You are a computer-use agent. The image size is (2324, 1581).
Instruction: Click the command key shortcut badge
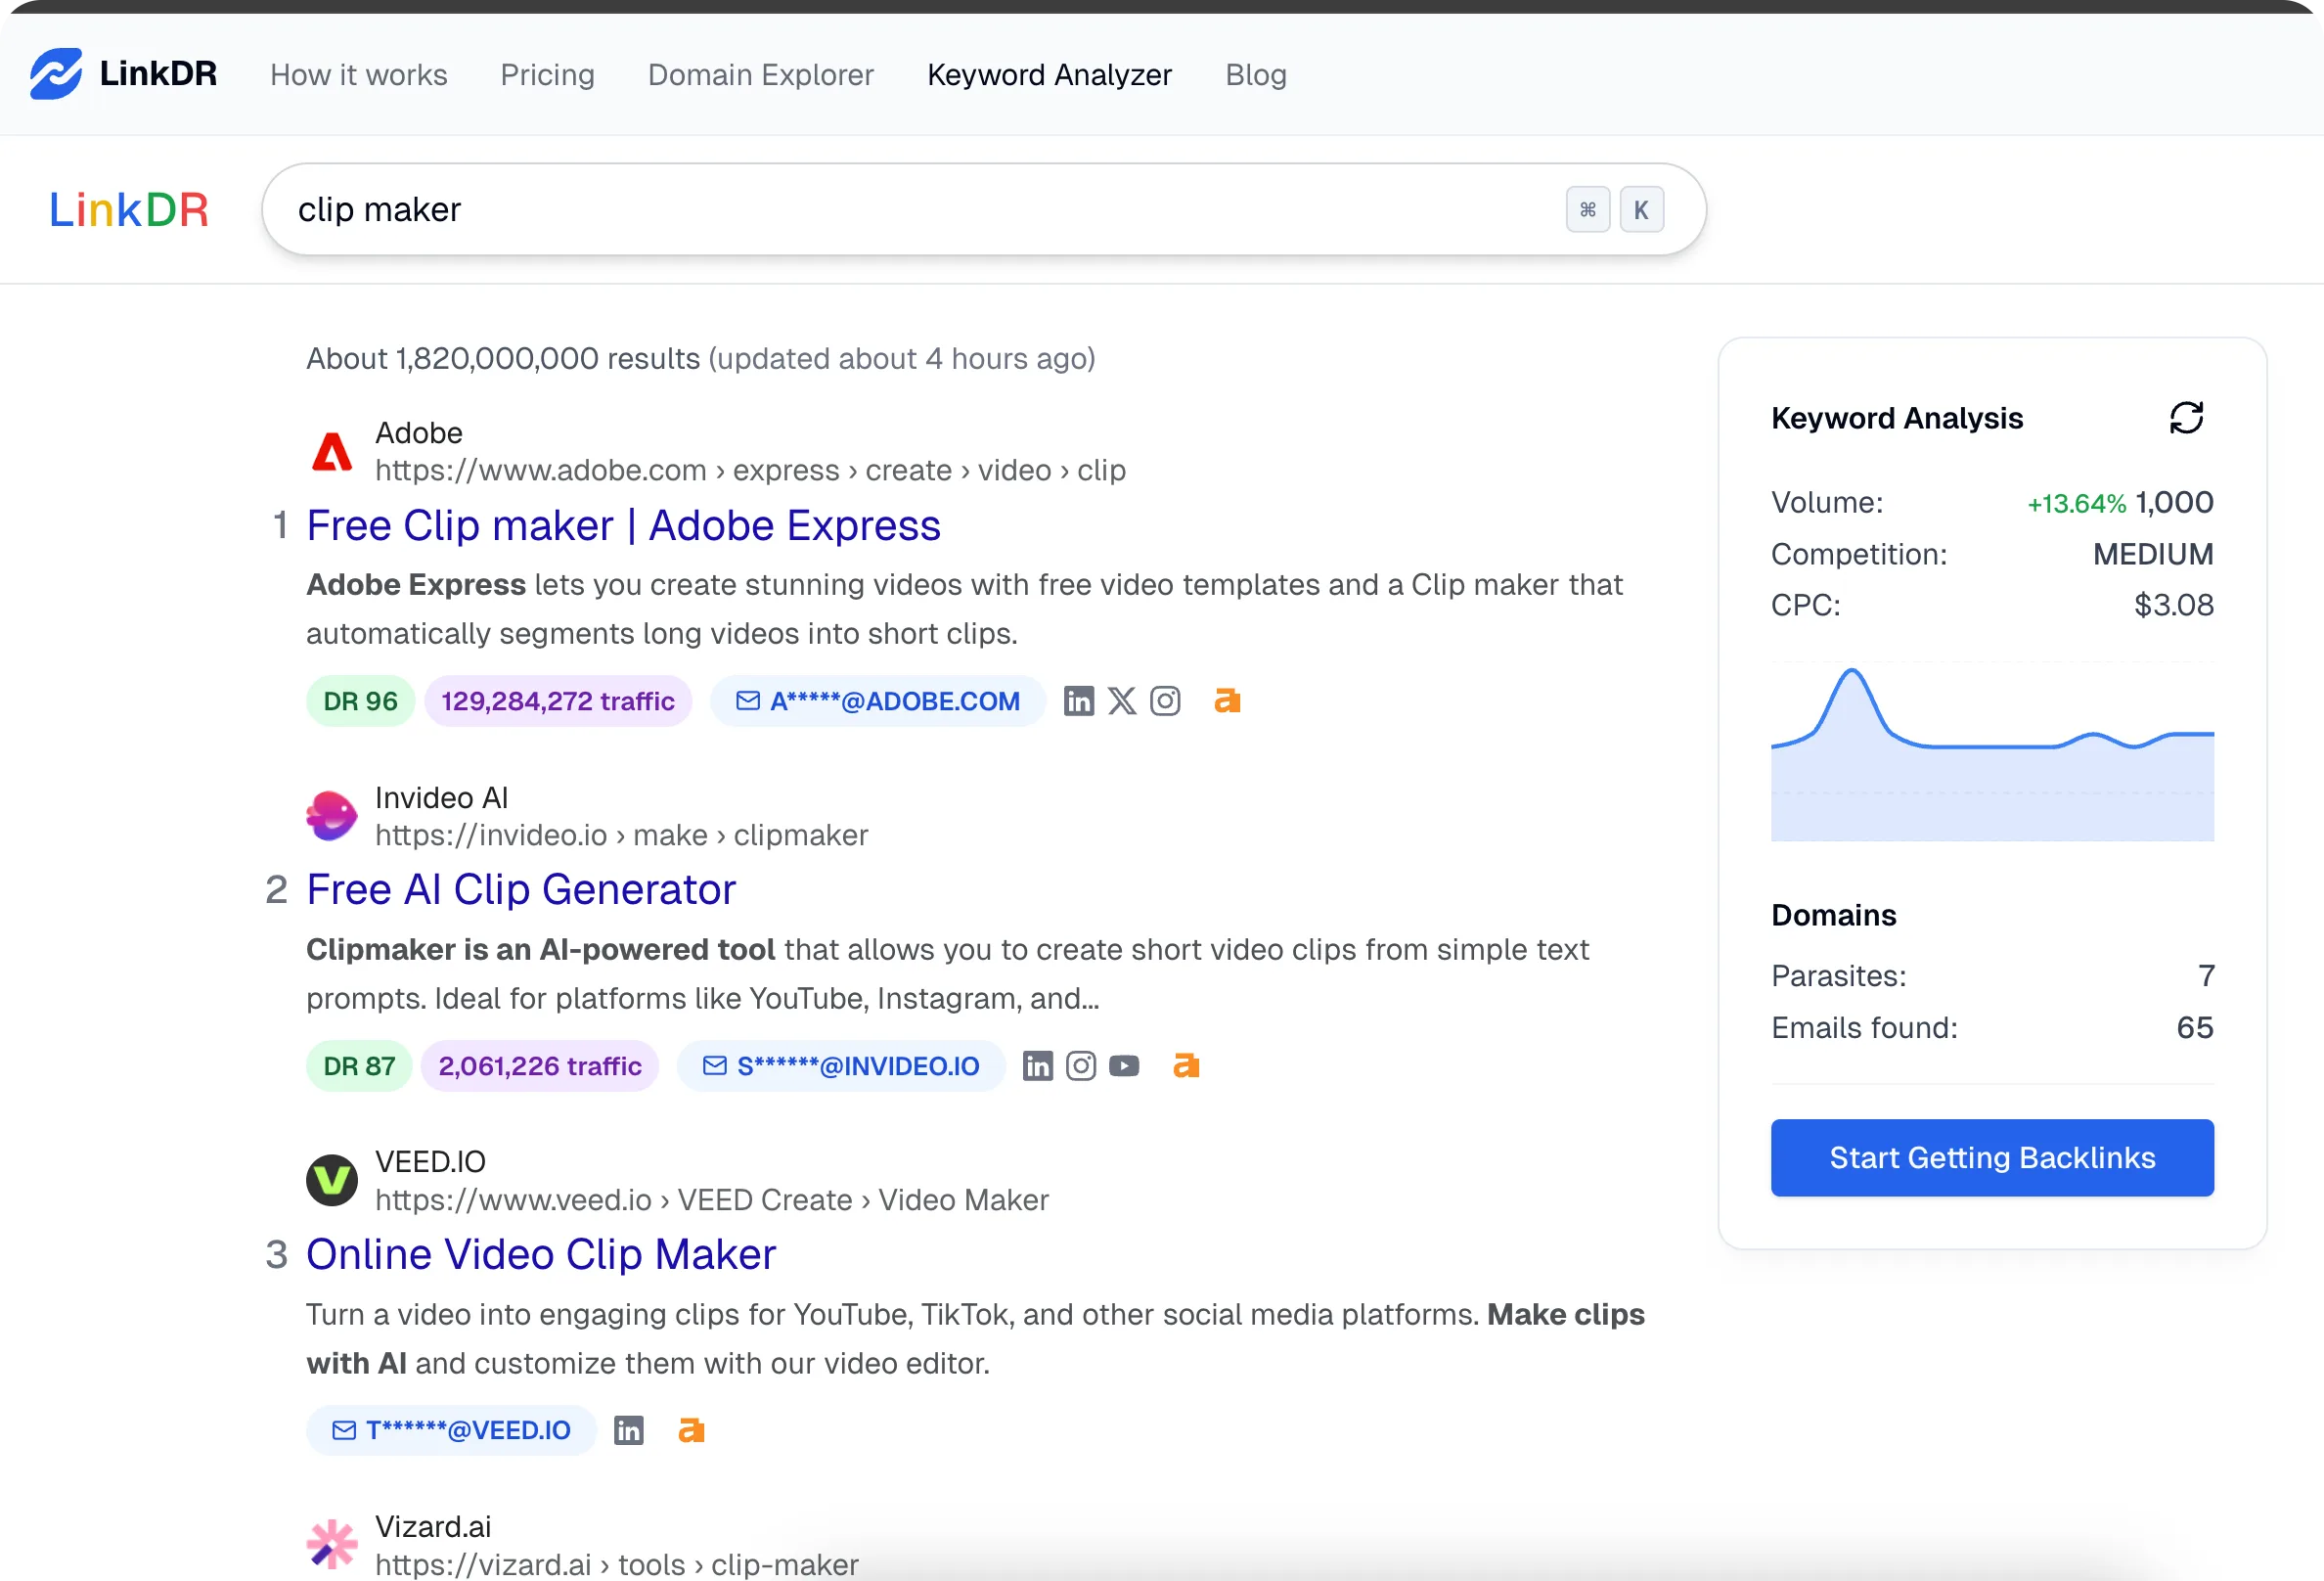click(x=1588, y=210)
